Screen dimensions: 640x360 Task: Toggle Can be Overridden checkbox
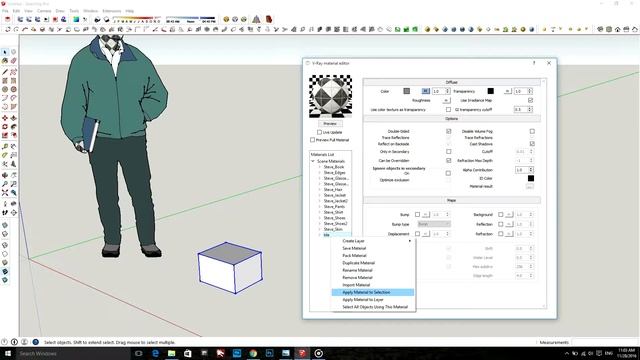coord(449,160)
